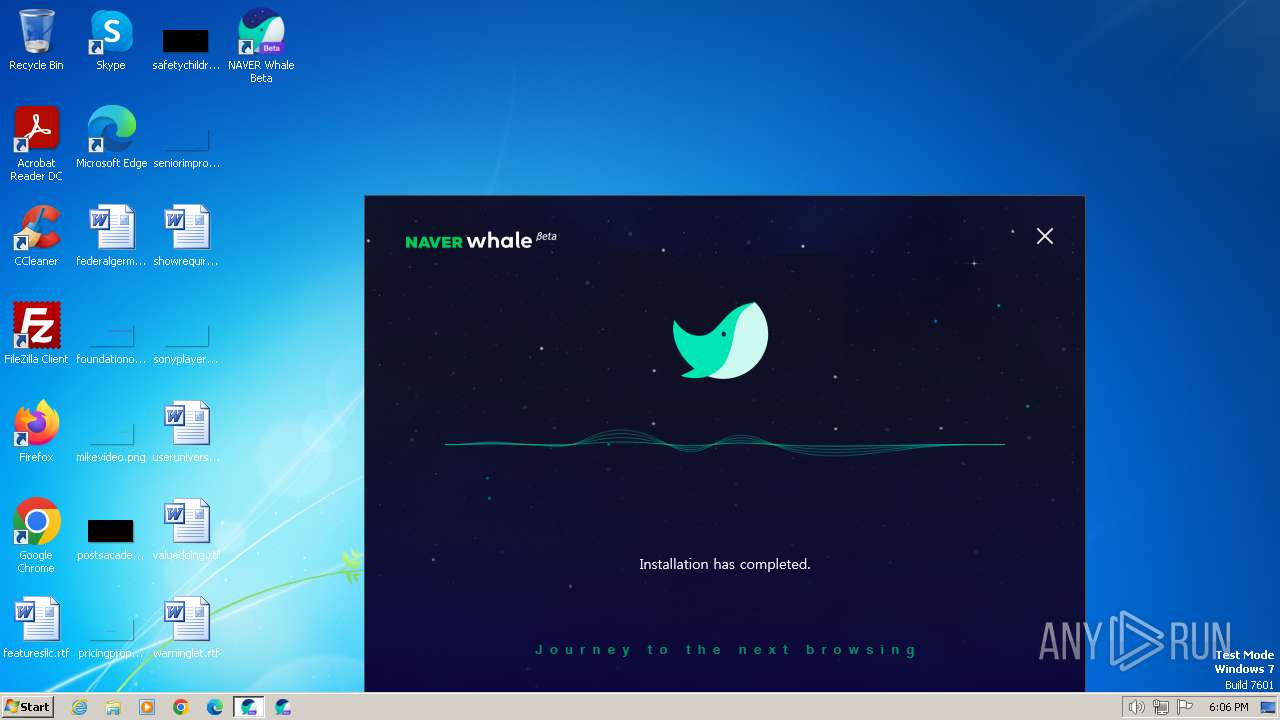The height and width of the screenshot is (720, 1280).
Task: Select the Acrobat Reader DC desktop icon
Action: pyautogui.click(x=36, y=145)
